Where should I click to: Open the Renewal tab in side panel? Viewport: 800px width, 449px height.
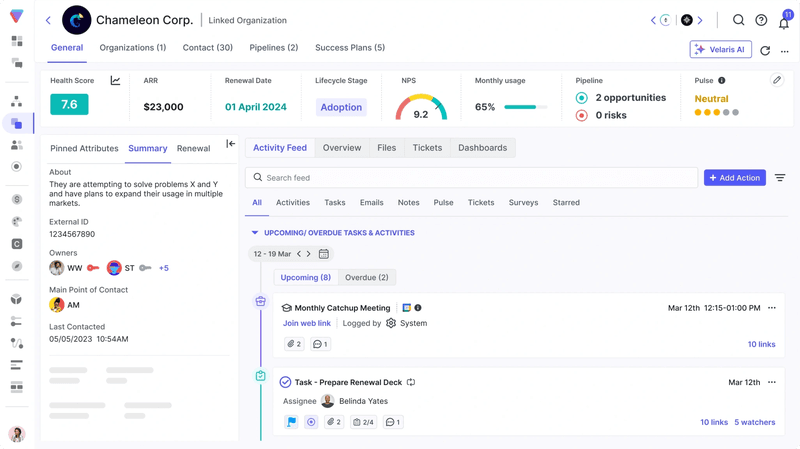click(x=193, y=148)
